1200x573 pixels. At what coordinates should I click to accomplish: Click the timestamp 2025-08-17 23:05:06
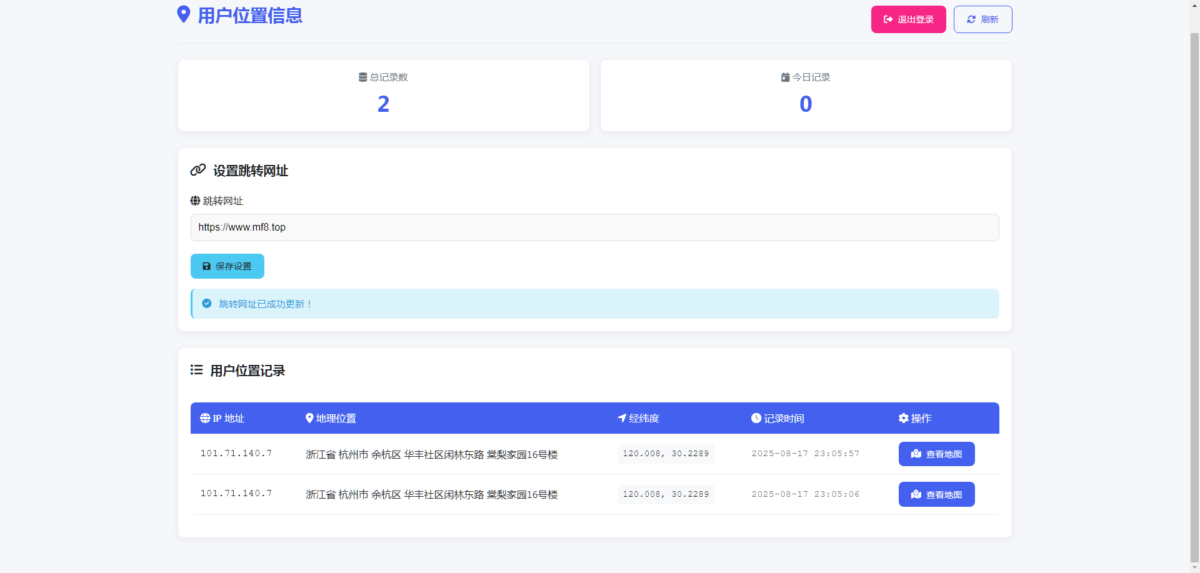(x=805, y=494)
